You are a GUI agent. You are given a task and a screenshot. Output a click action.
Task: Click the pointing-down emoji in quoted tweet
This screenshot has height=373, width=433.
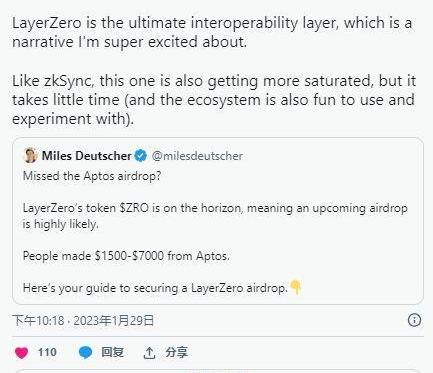[296, 287]
